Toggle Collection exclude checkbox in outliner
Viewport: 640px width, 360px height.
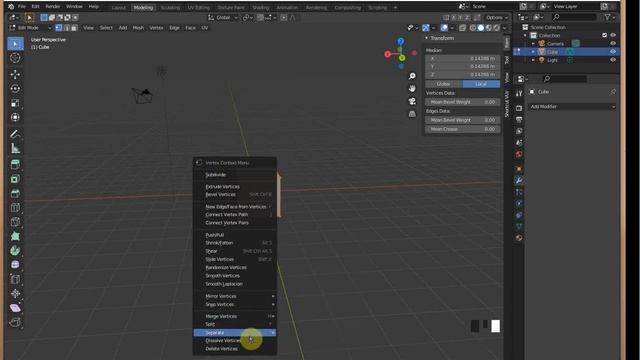pos(604,35)
